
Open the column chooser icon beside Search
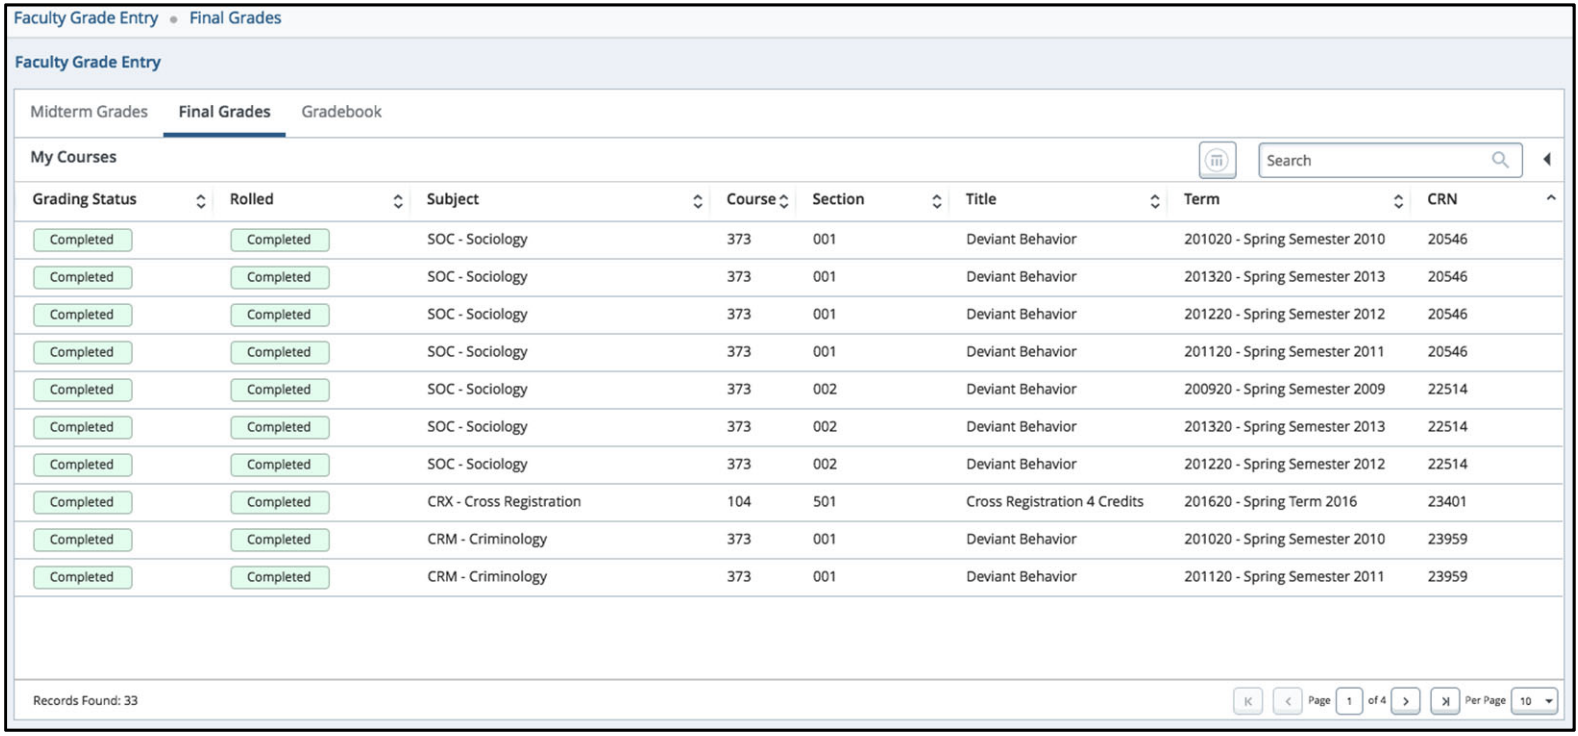[x=1217, y=160]
